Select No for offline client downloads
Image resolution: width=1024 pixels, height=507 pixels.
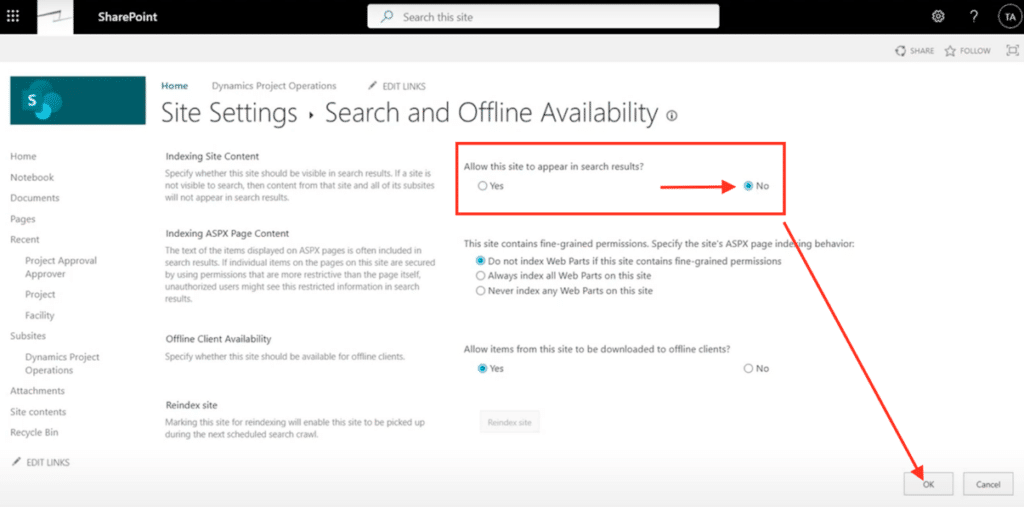(749, 368)
